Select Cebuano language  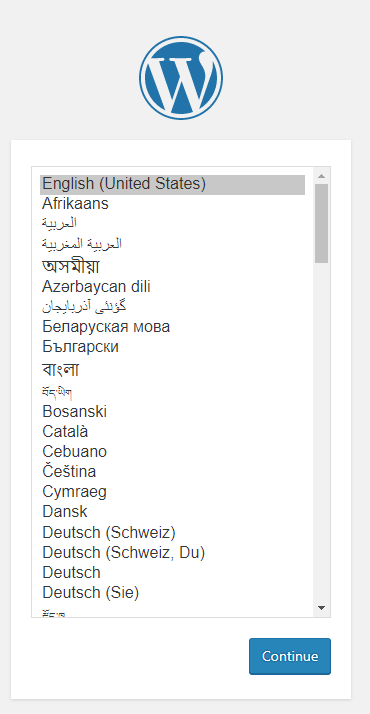pos(172,452)
